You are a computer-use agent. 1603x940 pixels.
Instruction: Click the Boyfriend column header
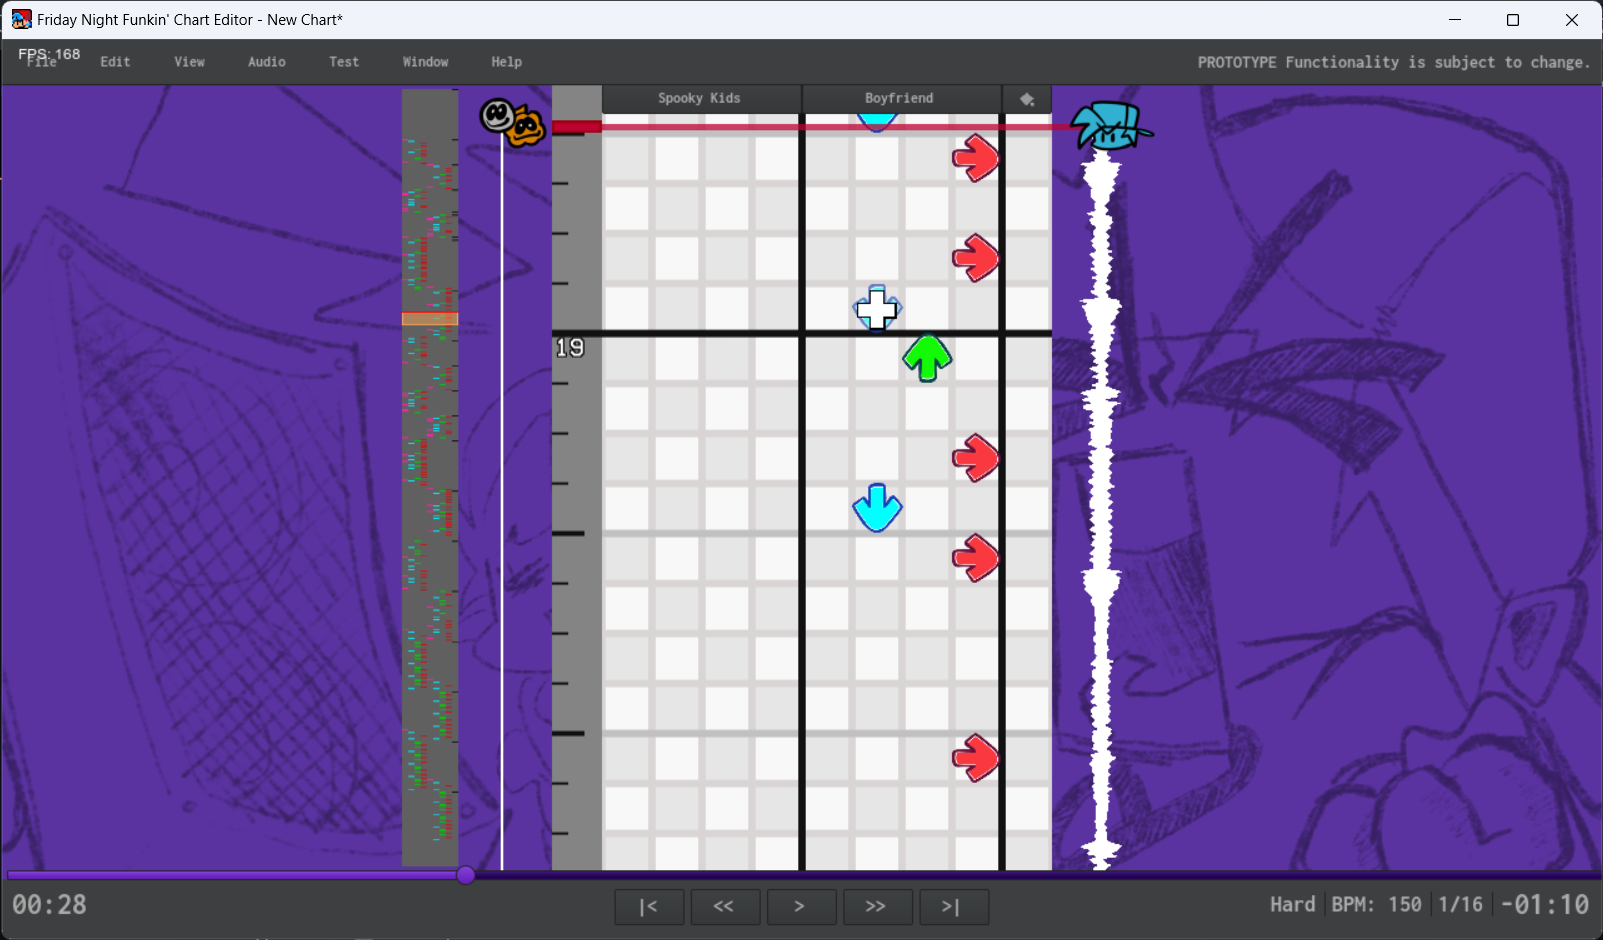coord(900,99)
